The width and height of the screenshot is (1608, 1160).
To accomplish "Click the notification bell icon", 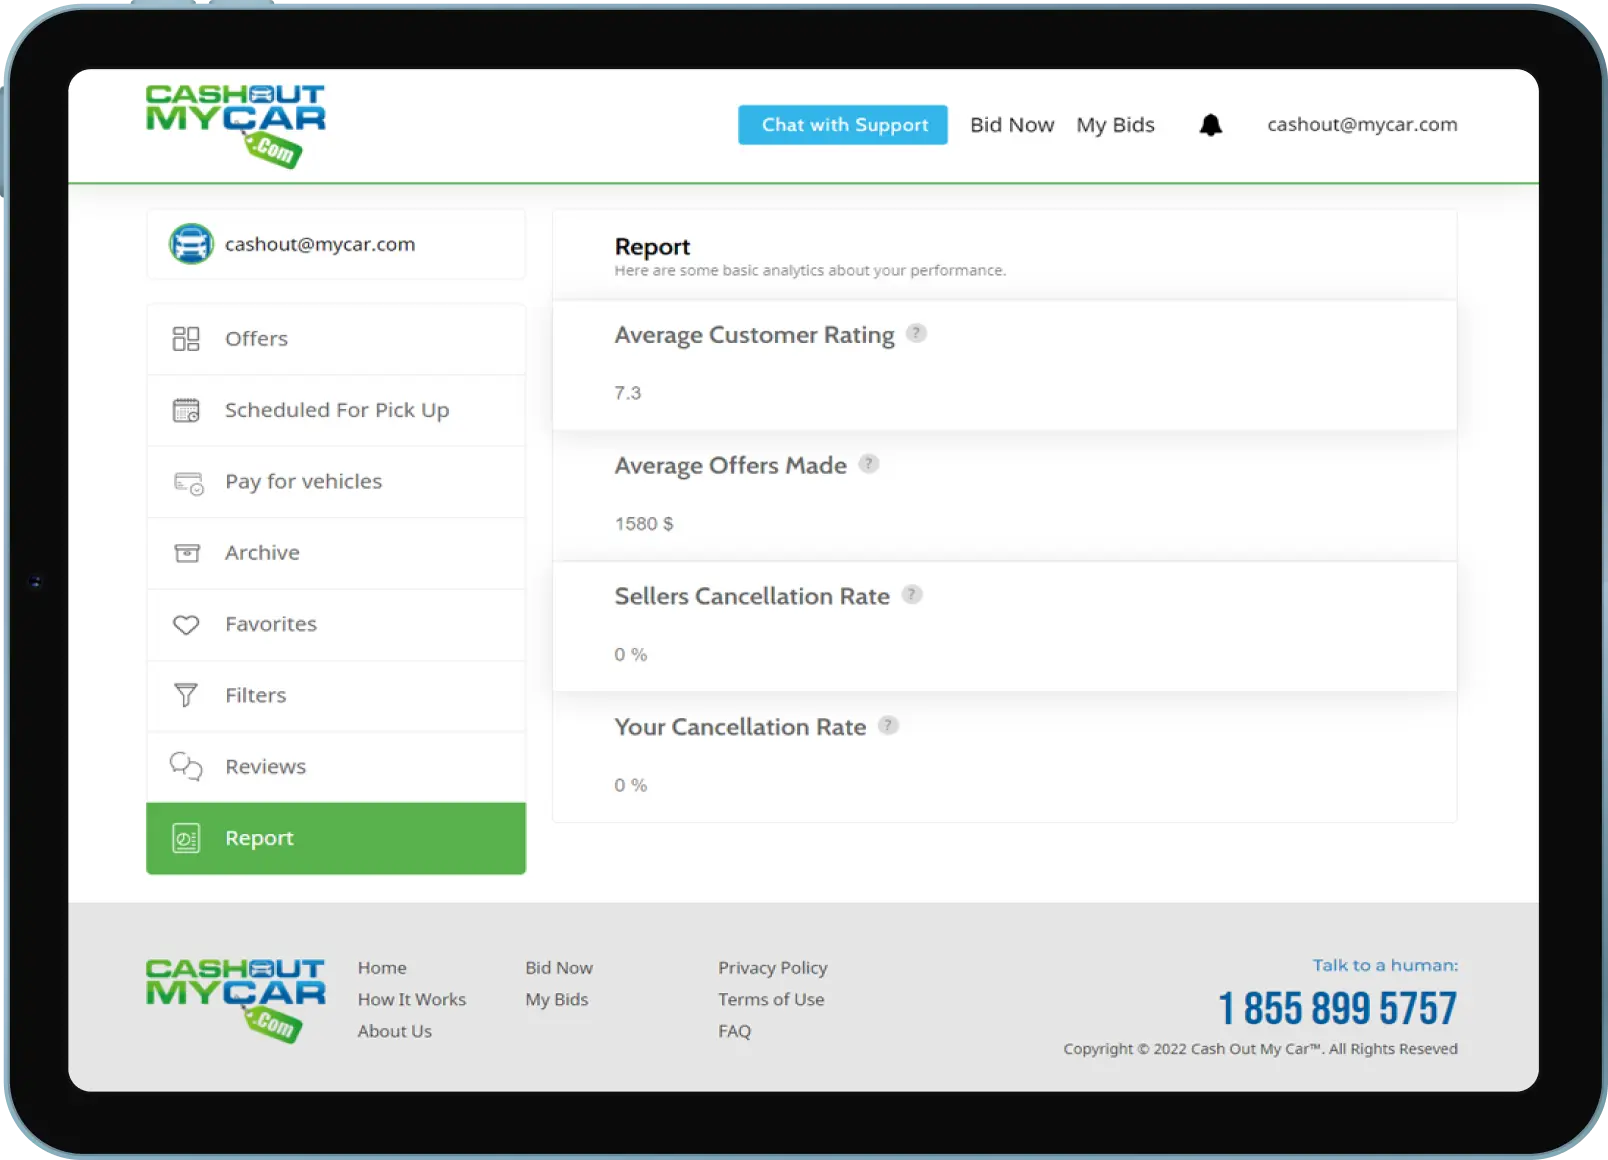I will click(1210, 125).
